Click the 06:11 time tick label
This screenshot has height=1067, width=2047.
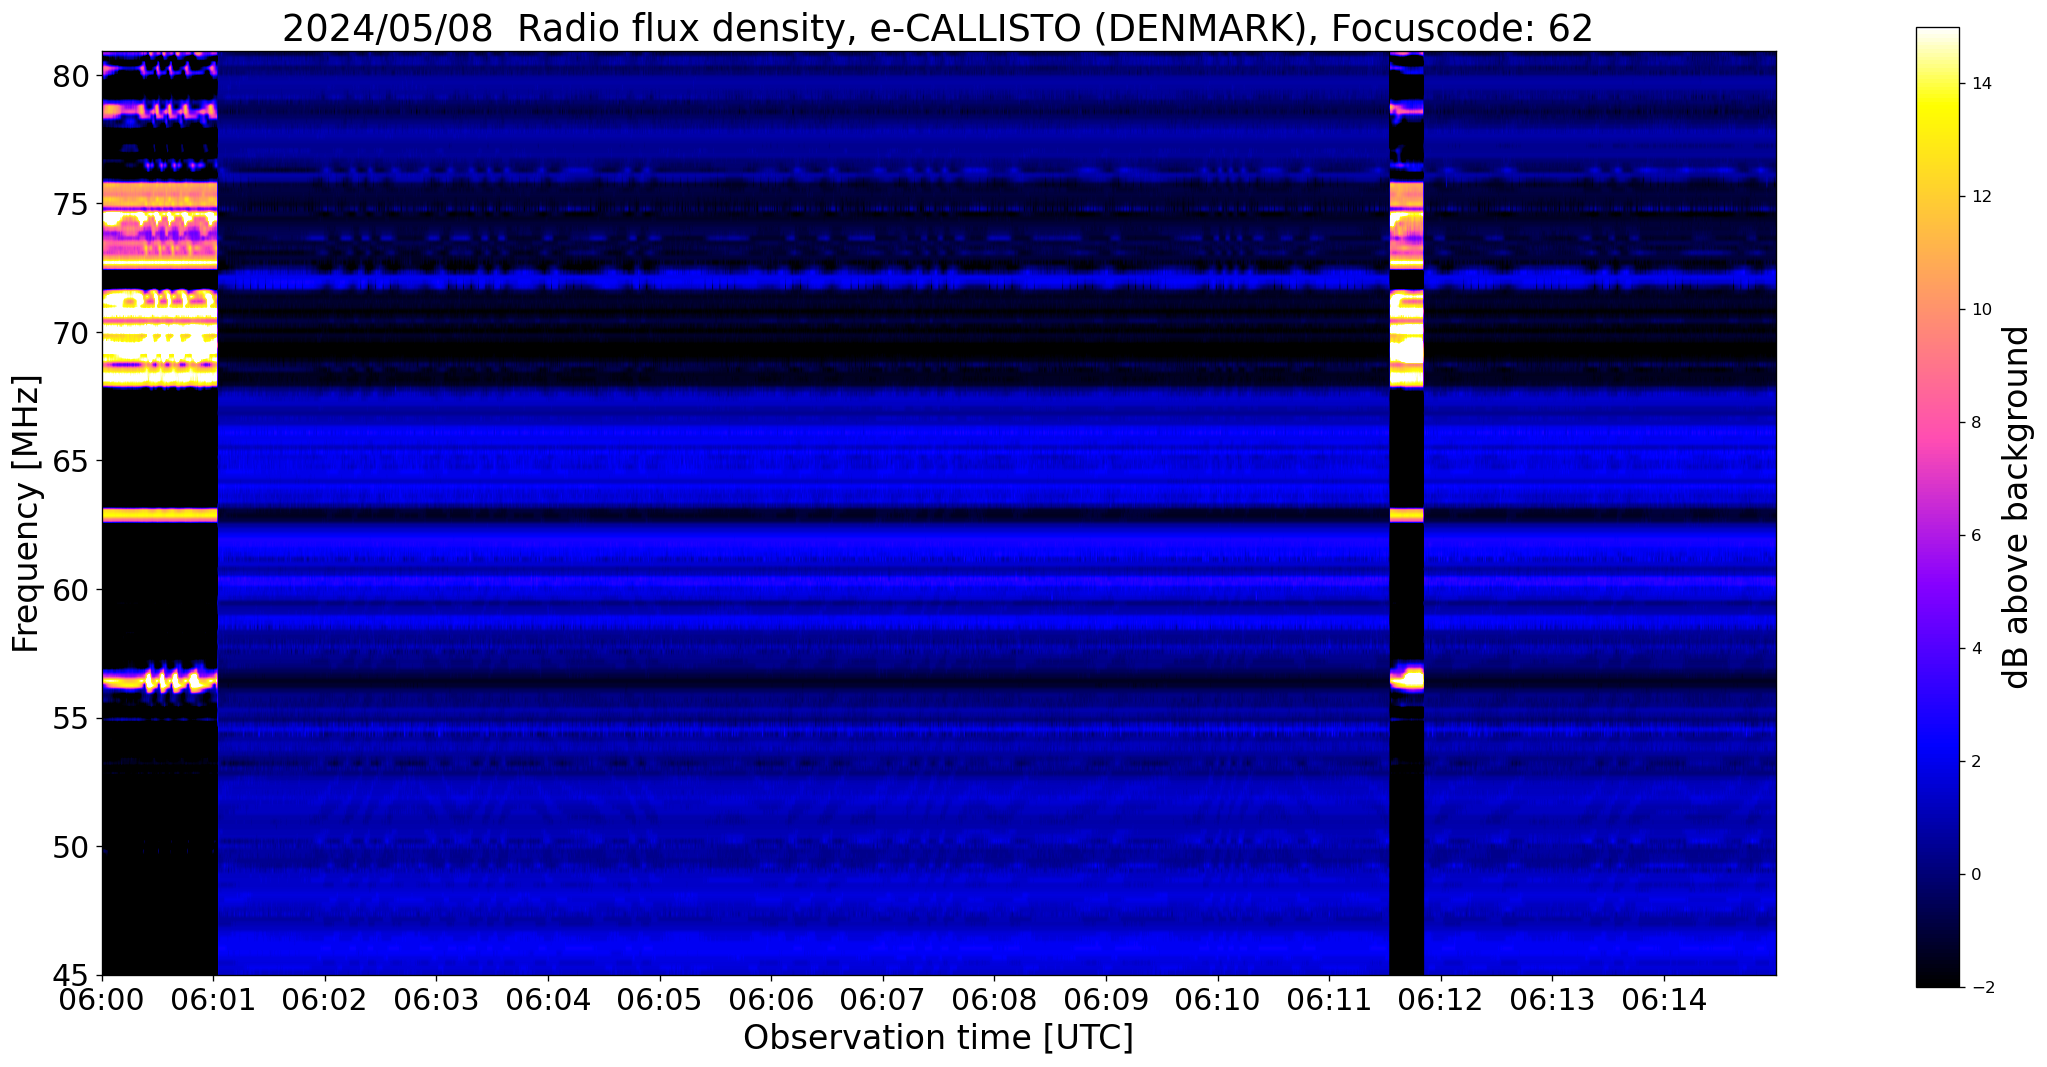click(1330, 1001)
